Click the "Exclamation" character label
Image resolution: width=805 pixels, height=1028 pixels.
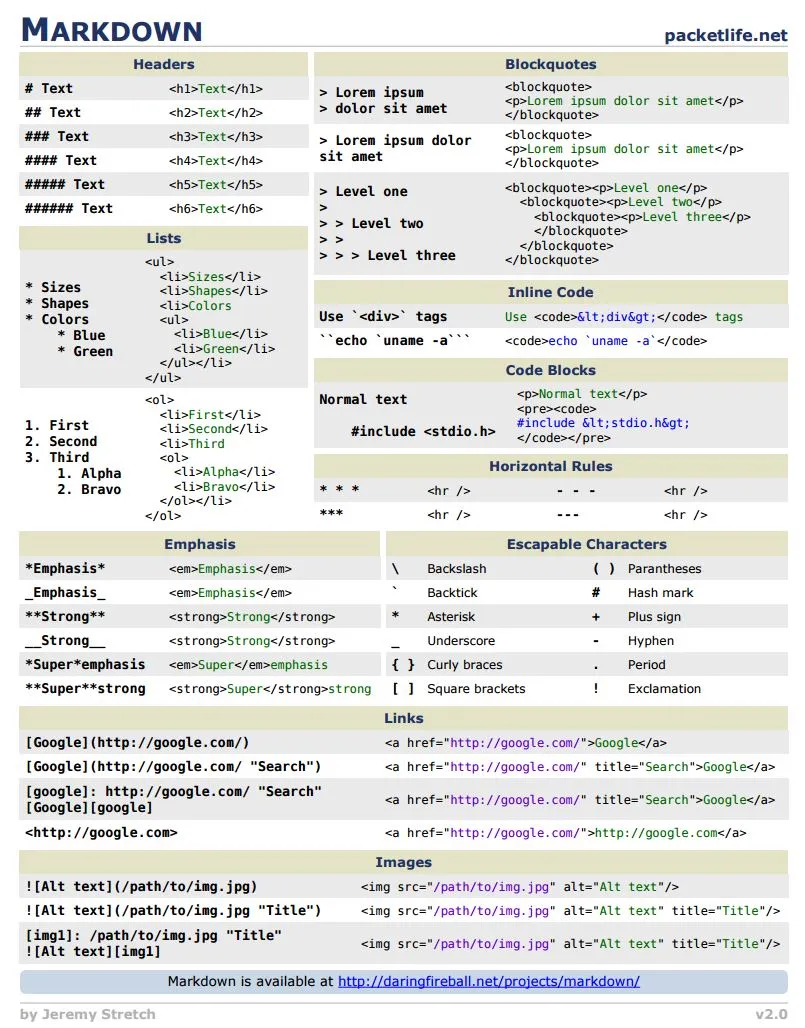click(665, 689)
